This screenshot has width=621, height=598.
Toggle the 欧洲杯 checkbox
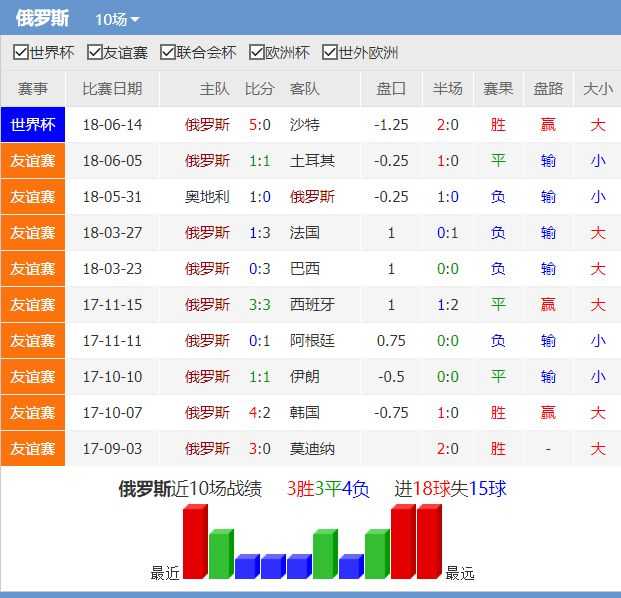[255, 53]
